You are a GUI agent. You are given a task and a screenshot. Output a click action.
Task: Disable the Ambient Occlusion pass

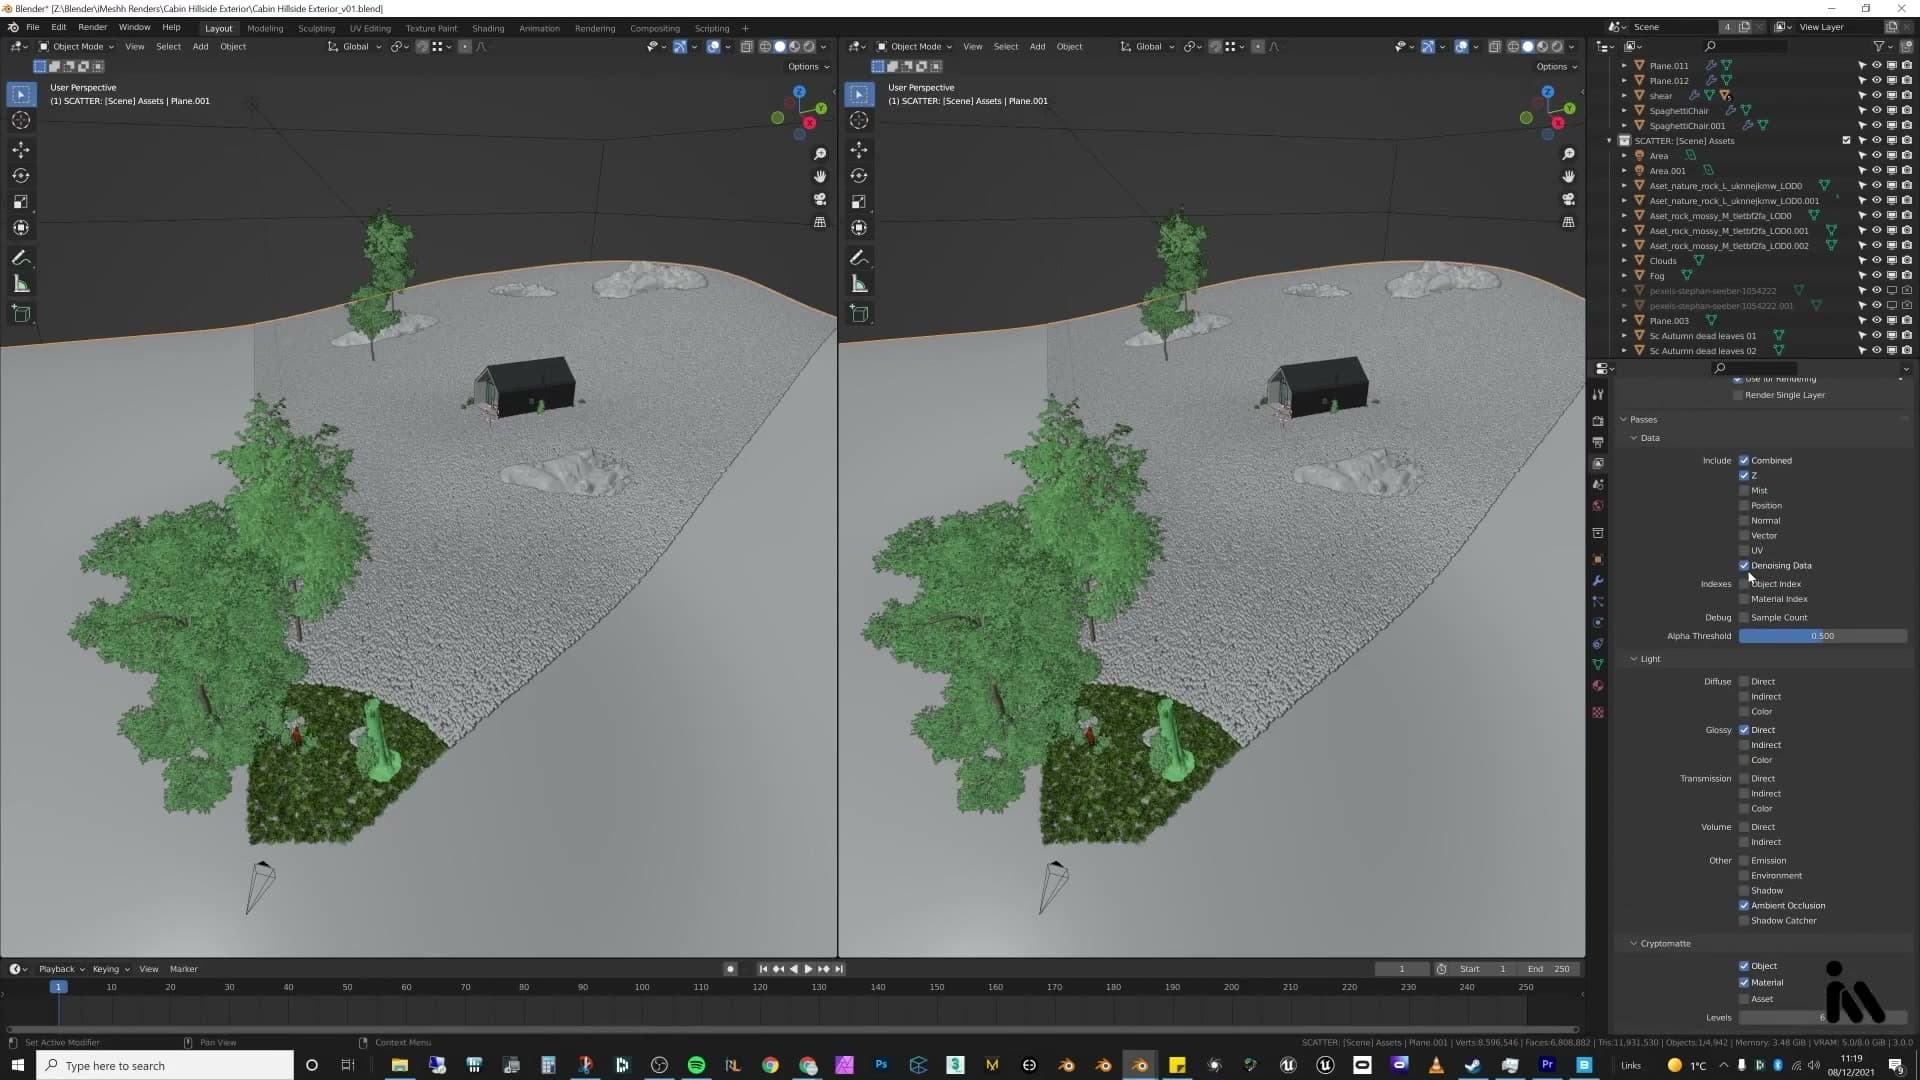[1744, 906]
